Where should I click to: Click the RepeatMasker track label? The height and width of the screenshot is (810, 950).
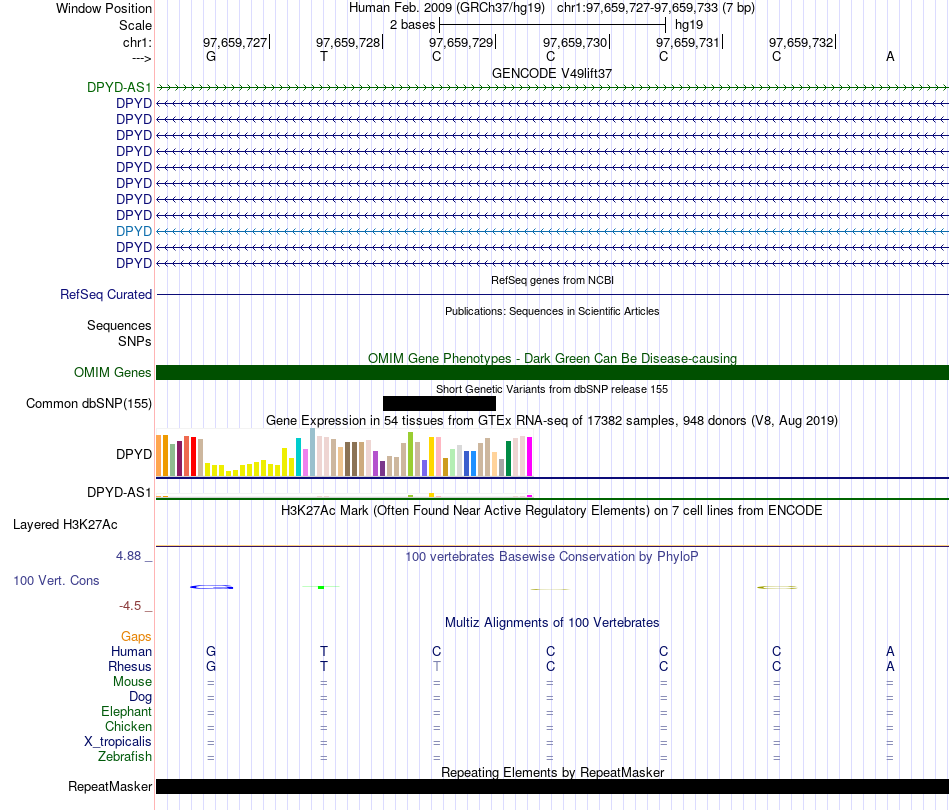pyautogui.click(x=110, y=786)
